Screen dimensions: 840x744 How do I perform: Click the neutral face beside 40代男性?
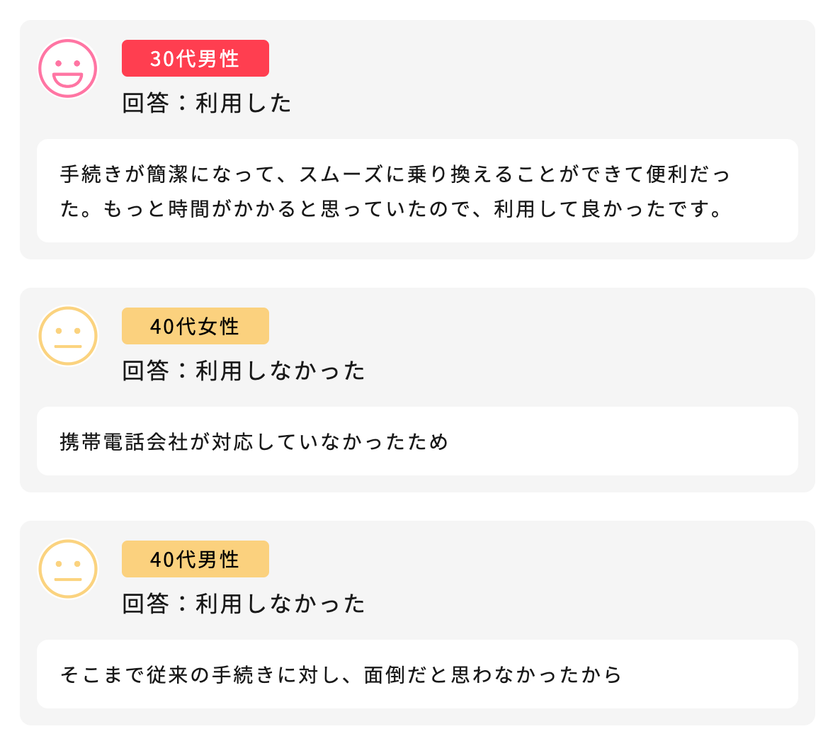(68, 569)
